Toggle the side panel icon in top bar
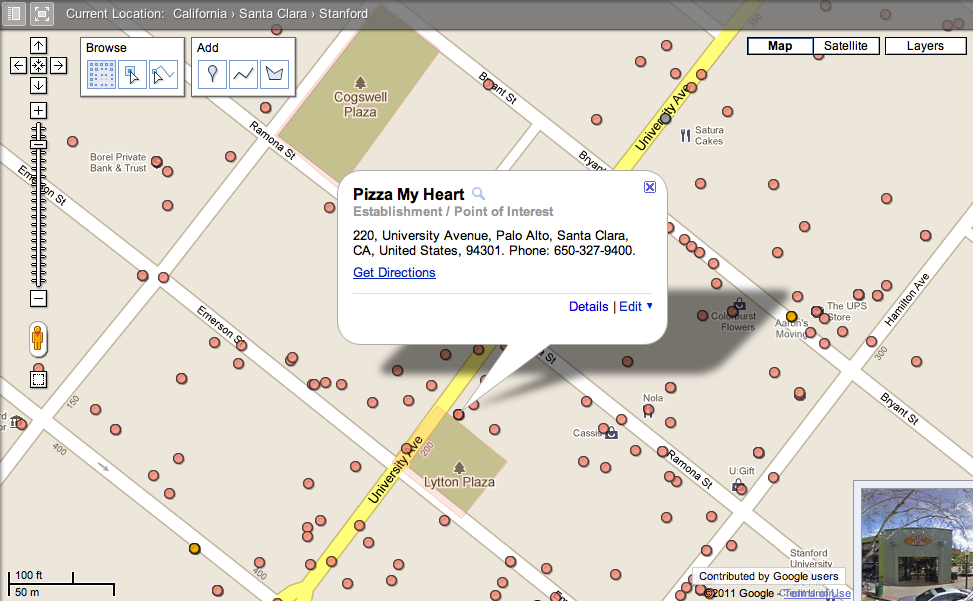 point(14,14)
